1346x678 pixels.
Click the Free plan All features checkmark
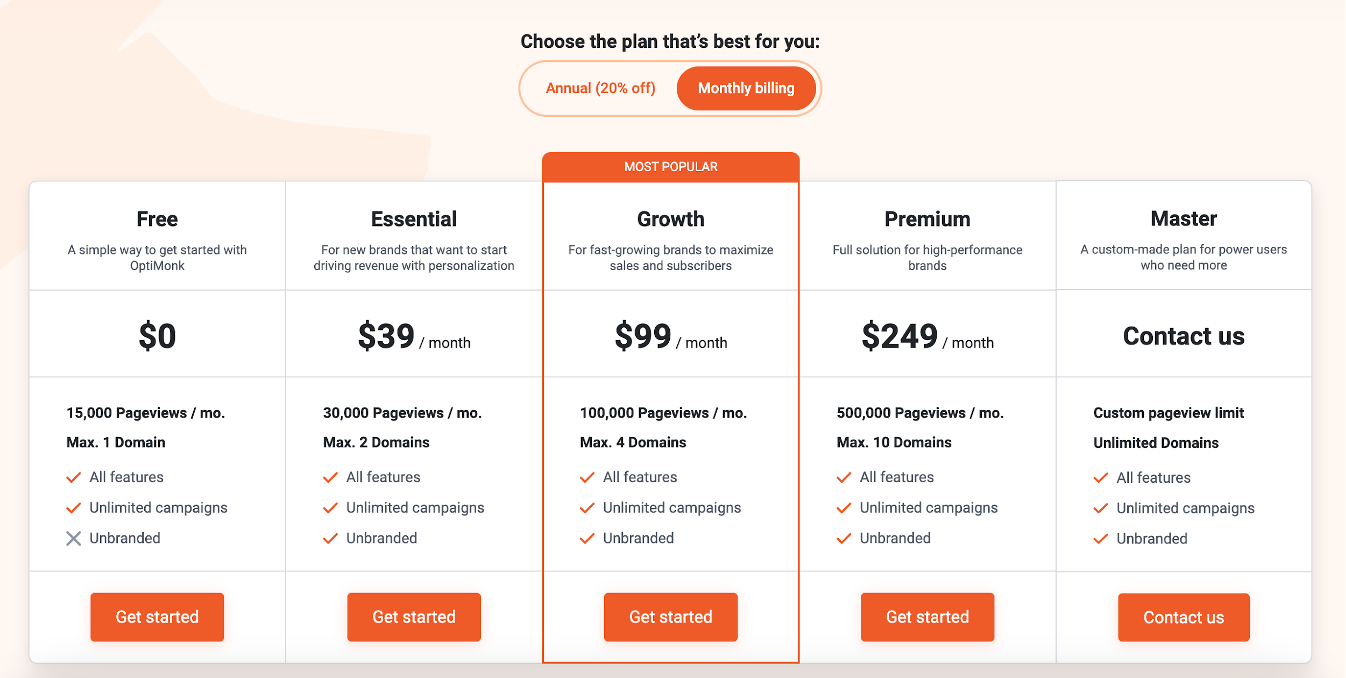coord(73,477)
